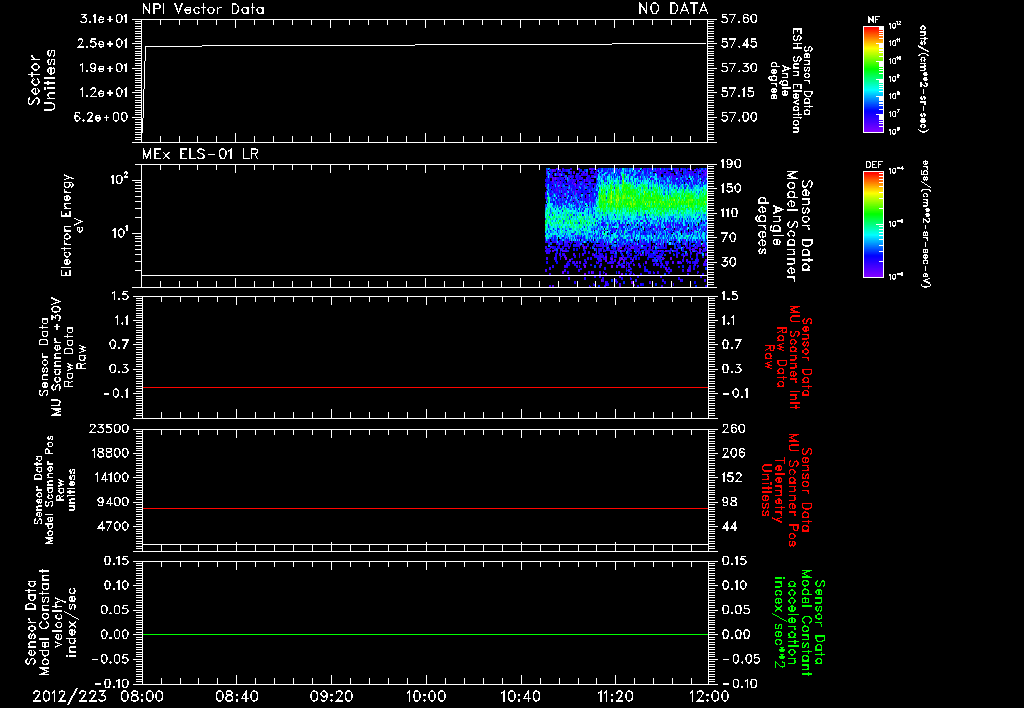Click the electron energy spectrogram data region
1024x708 pixels.
coord(626,227)
